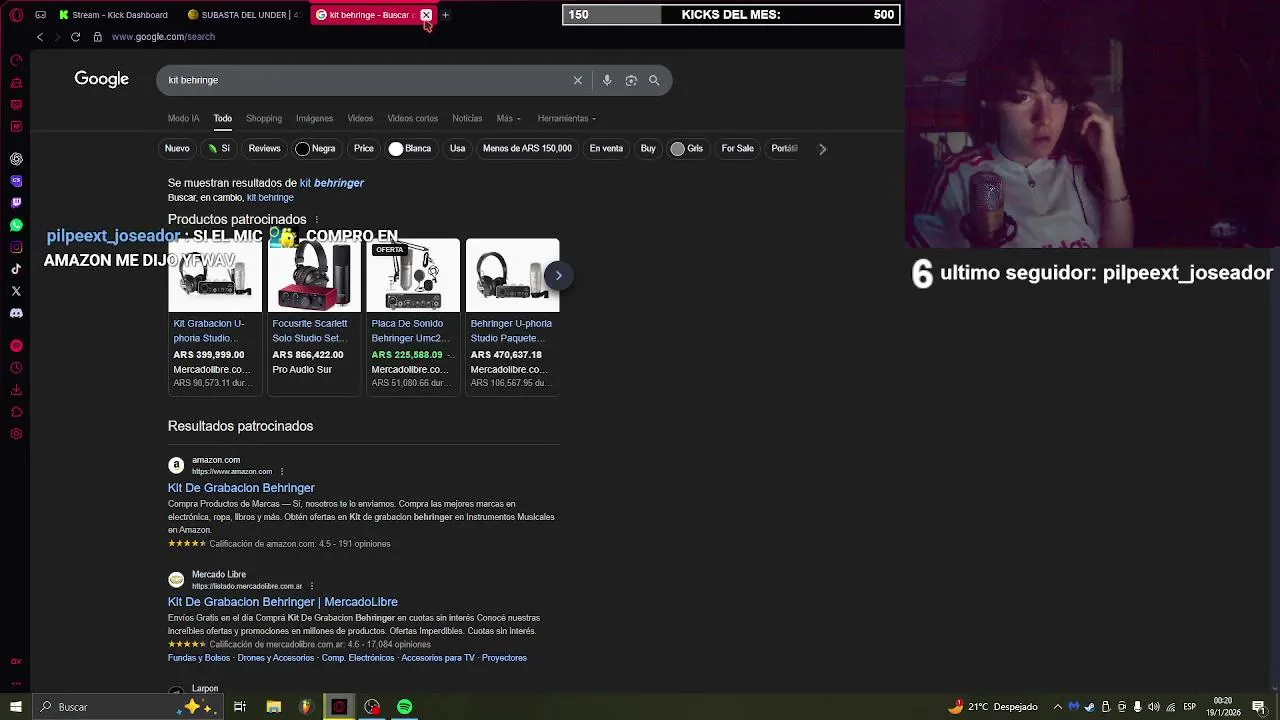This screenshot has height=720, width=1280.
Task: Search instead for kit behringe link
Action: pyautogui.click(x=270, y=198)
